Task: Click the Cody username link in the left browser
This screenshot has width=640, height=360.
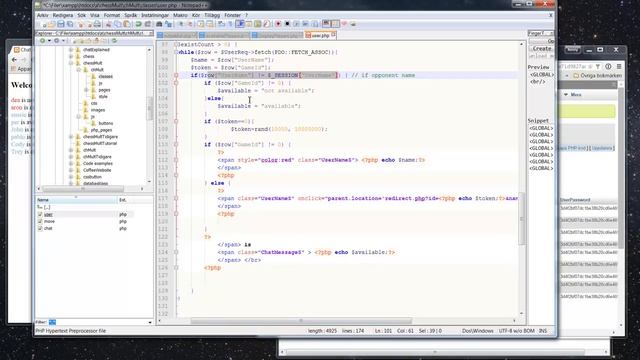Action: tap(18, 144)
